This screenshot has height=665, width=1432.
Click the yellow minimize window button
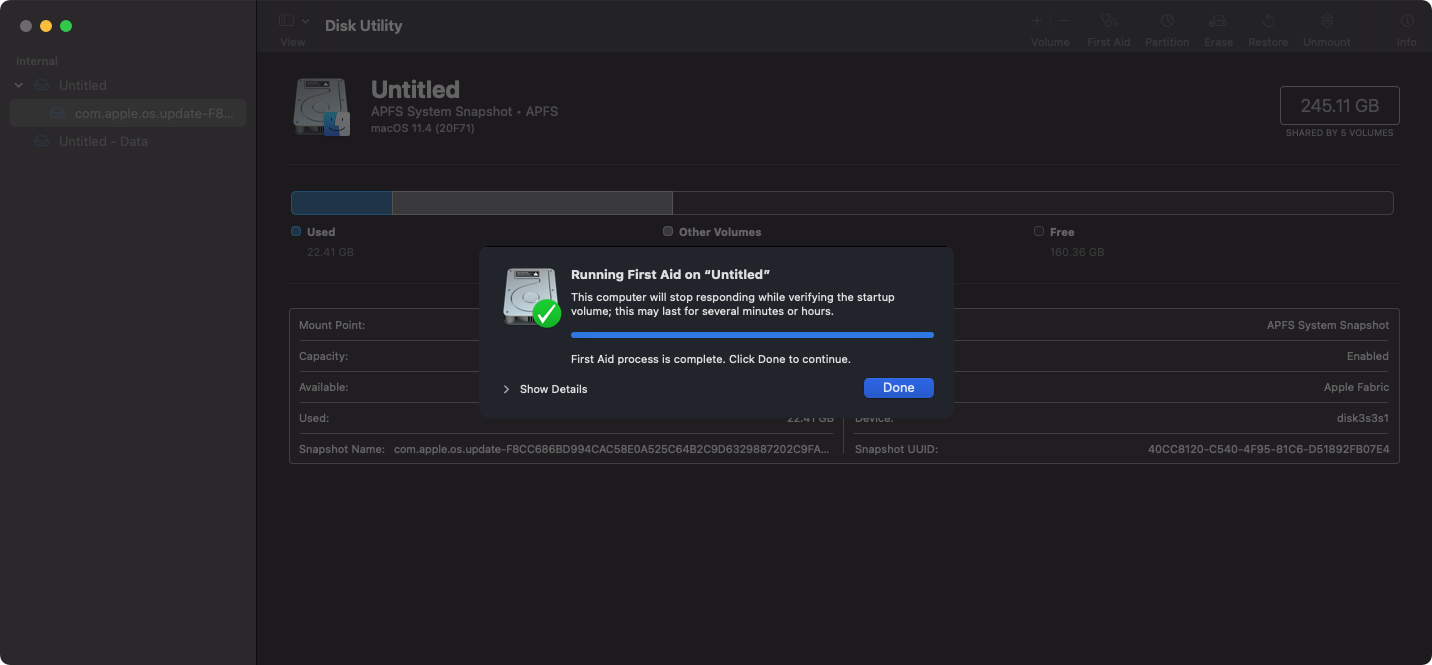[x=46, y=26]
